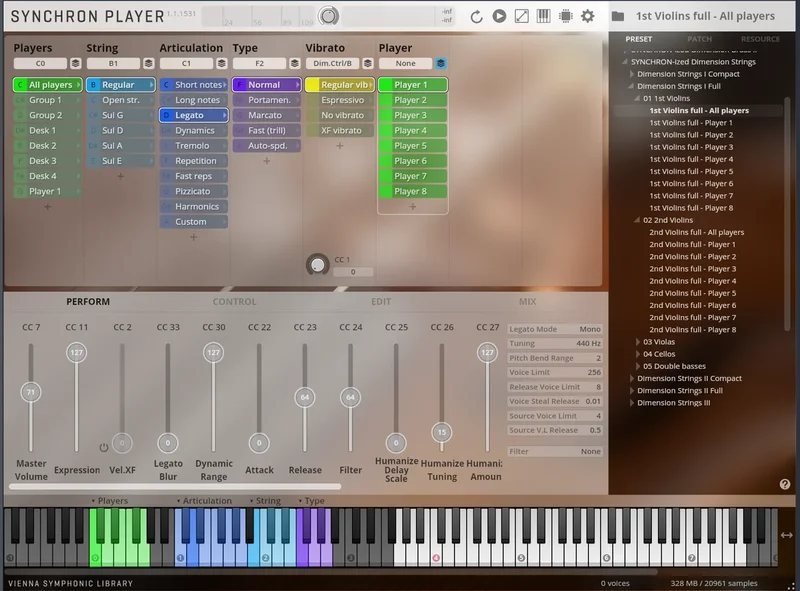Click Legato Mode Mono setting
The image size is (800, 591).
tap(555, 329)
